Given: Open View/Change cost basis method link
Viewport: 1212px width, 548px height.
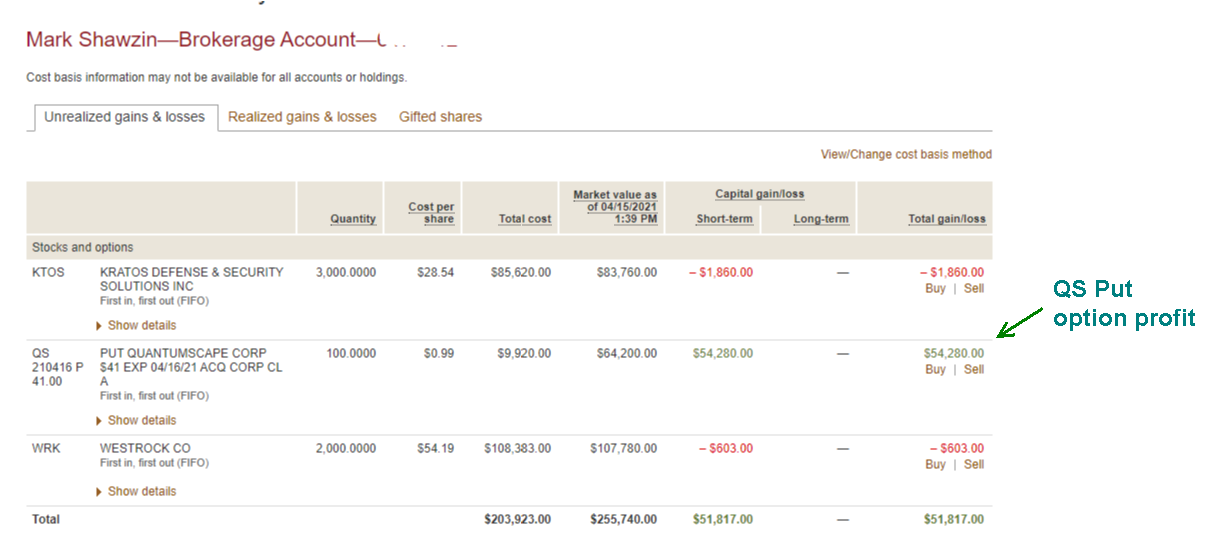Looking at the screenshot, I should pyautogui.click(x=906, y=155).
